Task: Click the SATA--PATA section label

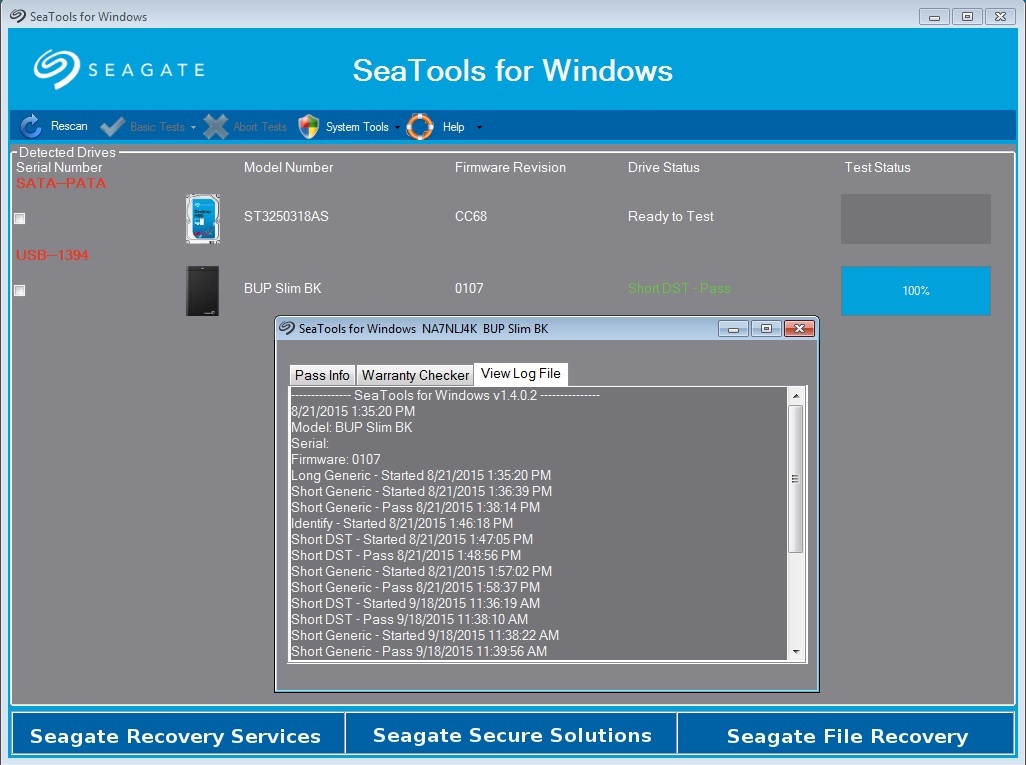Action: tap(62, 183)
